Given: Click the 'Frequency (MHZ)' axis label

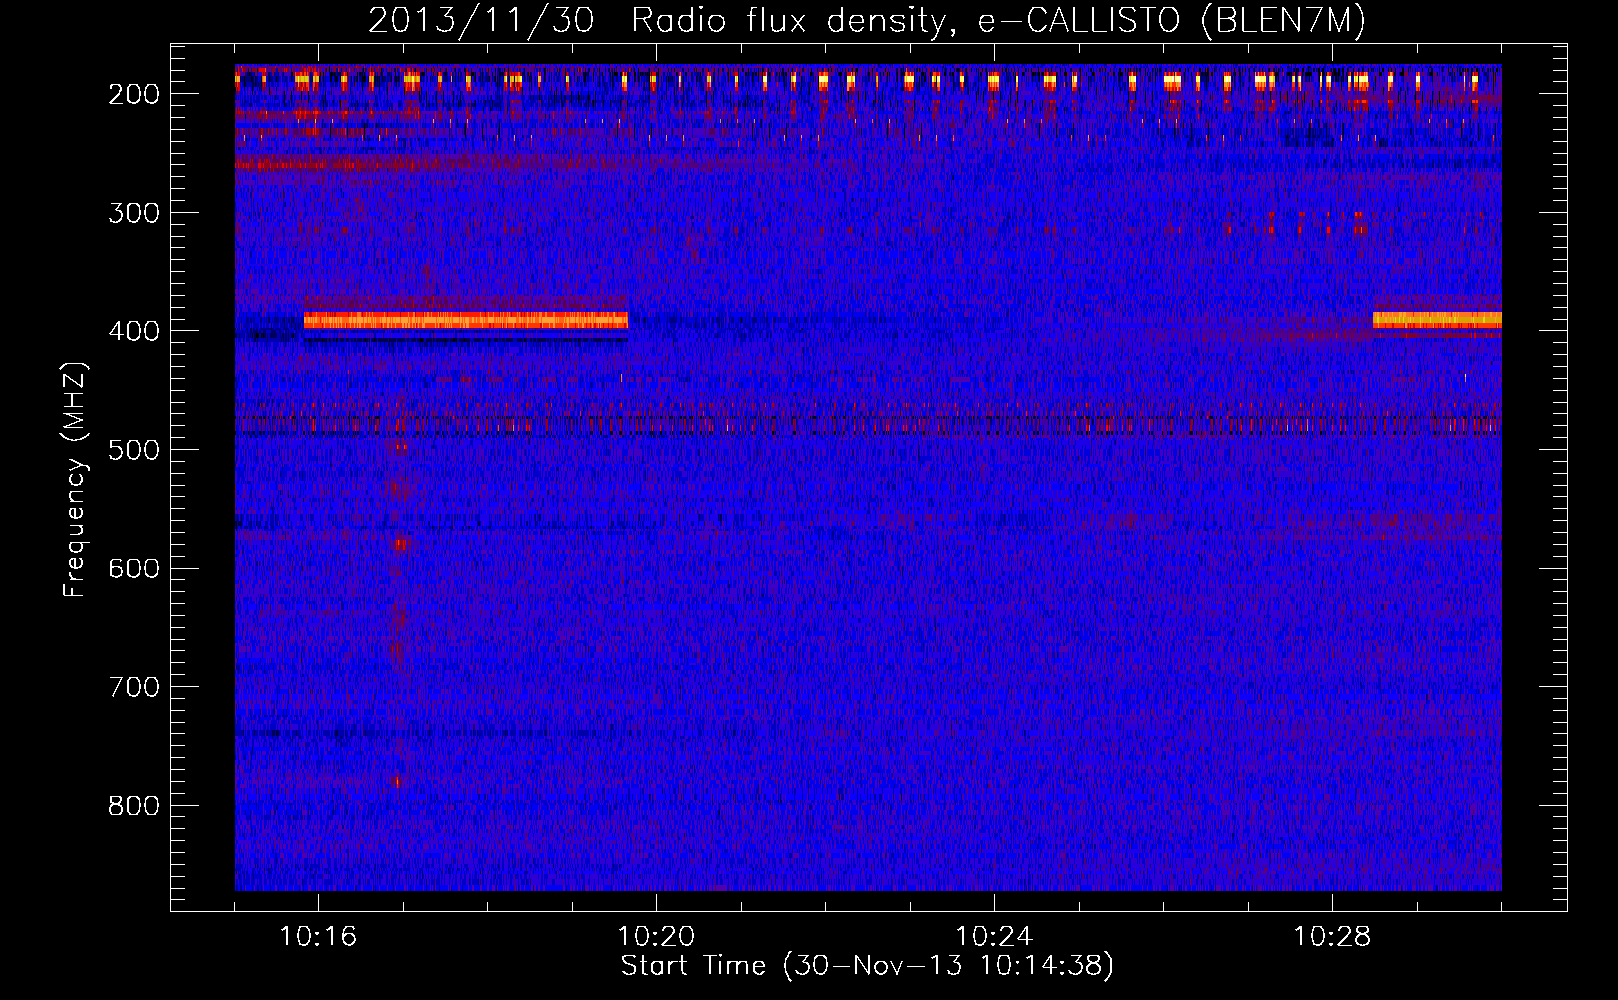Looking at the screenshot, I should coord(75,479).
